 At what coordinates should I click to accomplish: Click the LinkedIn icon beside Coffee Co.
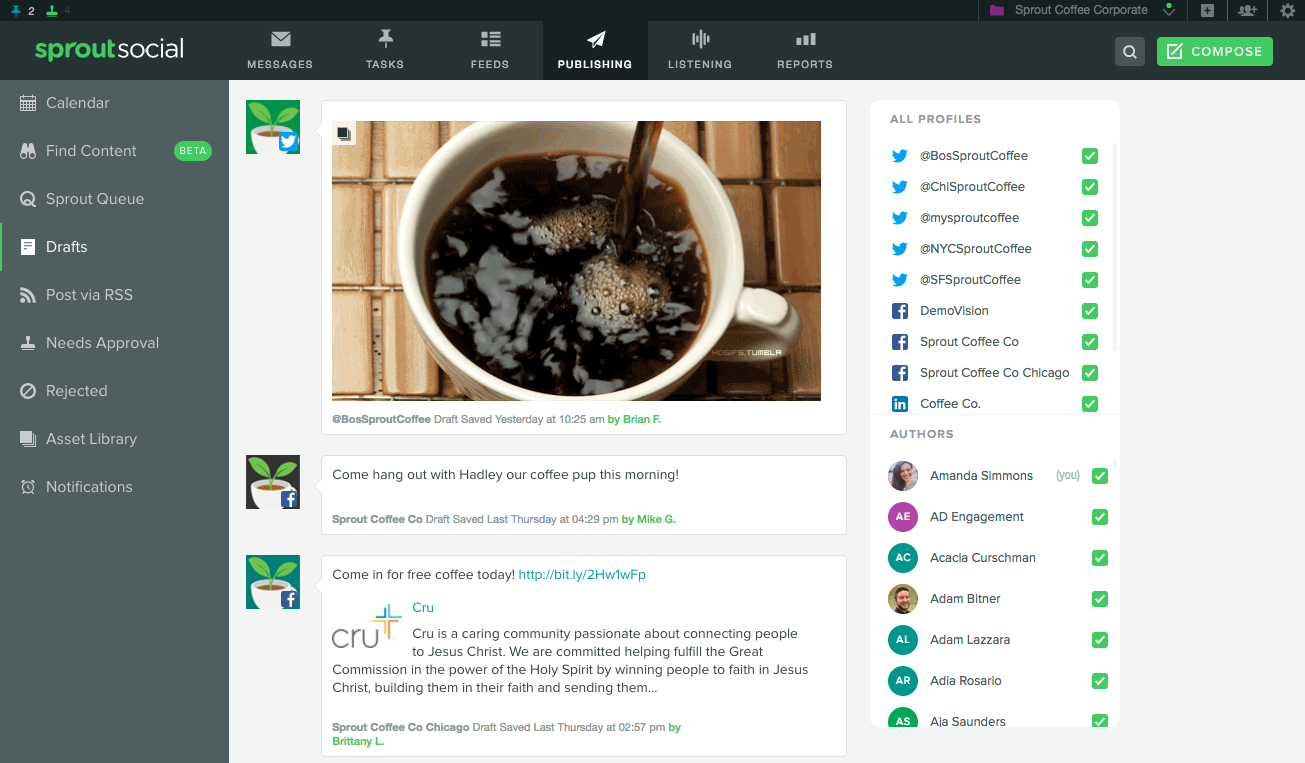[900, 404]
